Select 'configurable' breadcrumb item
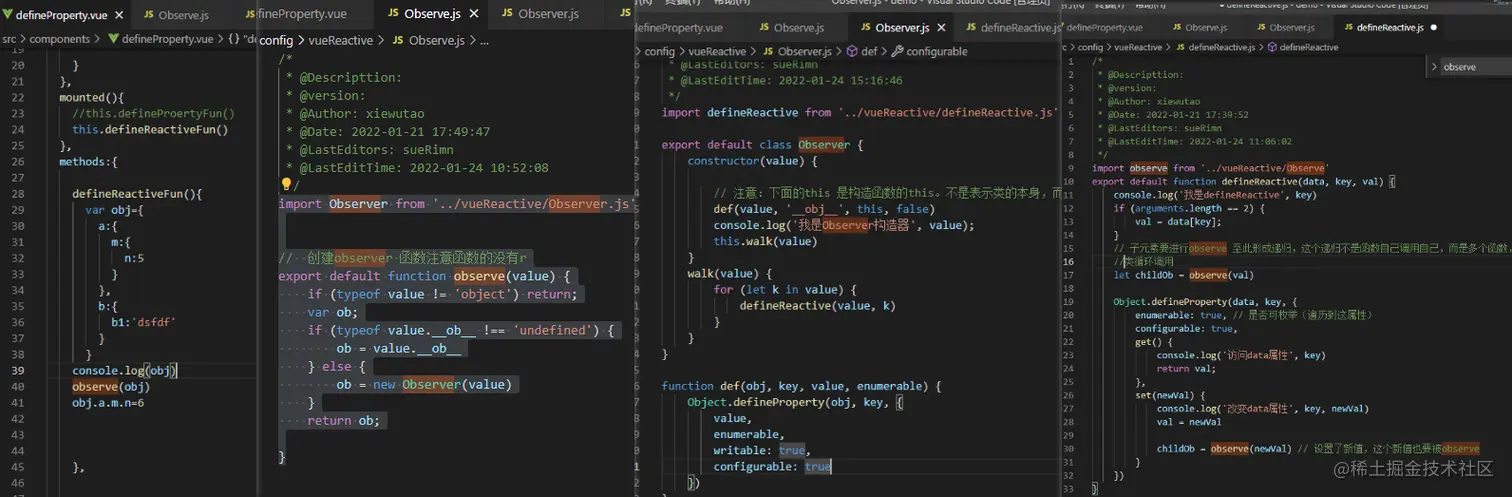1512x497 pixels. tap(938, 51)
